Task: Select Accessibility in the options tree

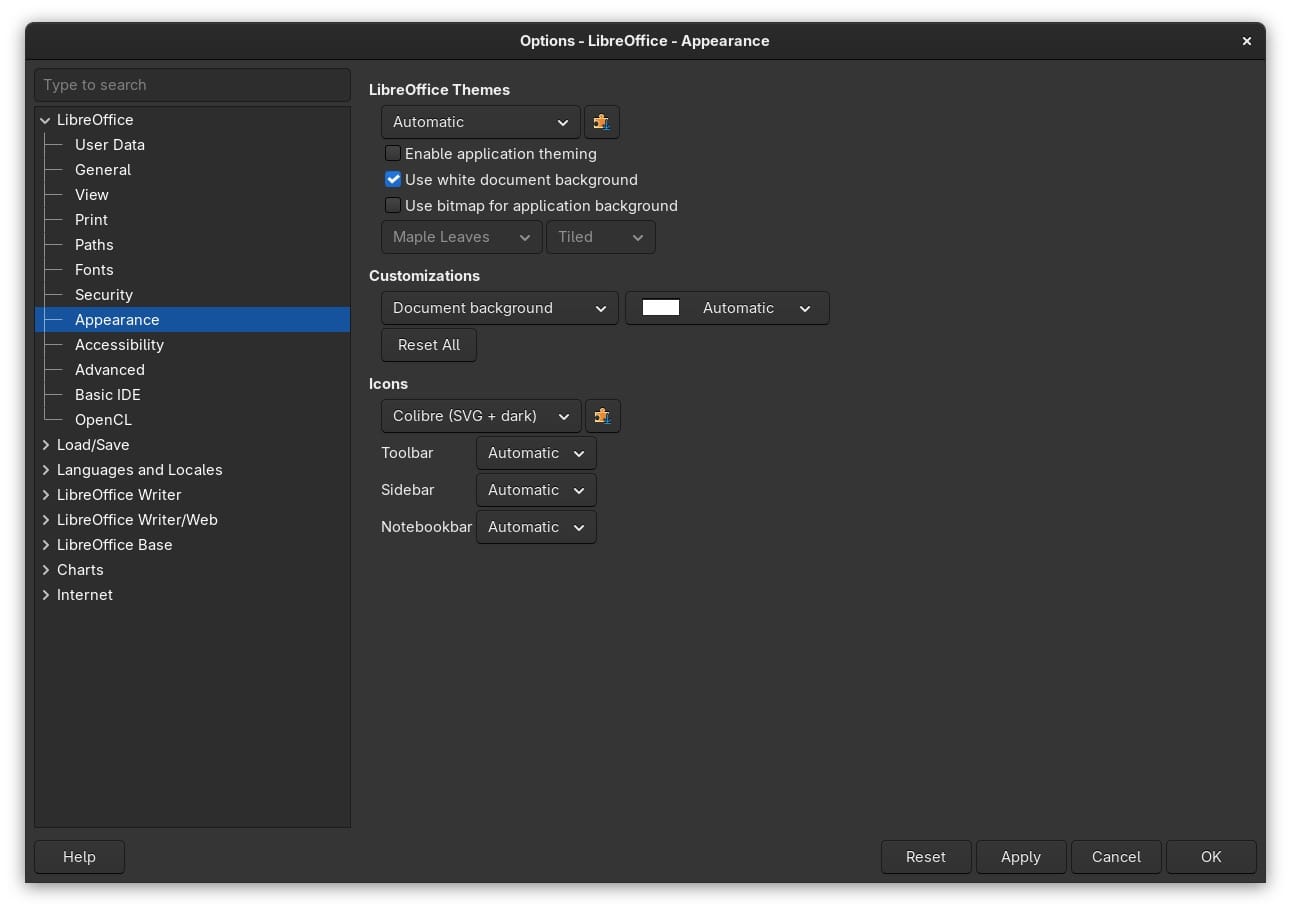Action: (x=119, y=345)
